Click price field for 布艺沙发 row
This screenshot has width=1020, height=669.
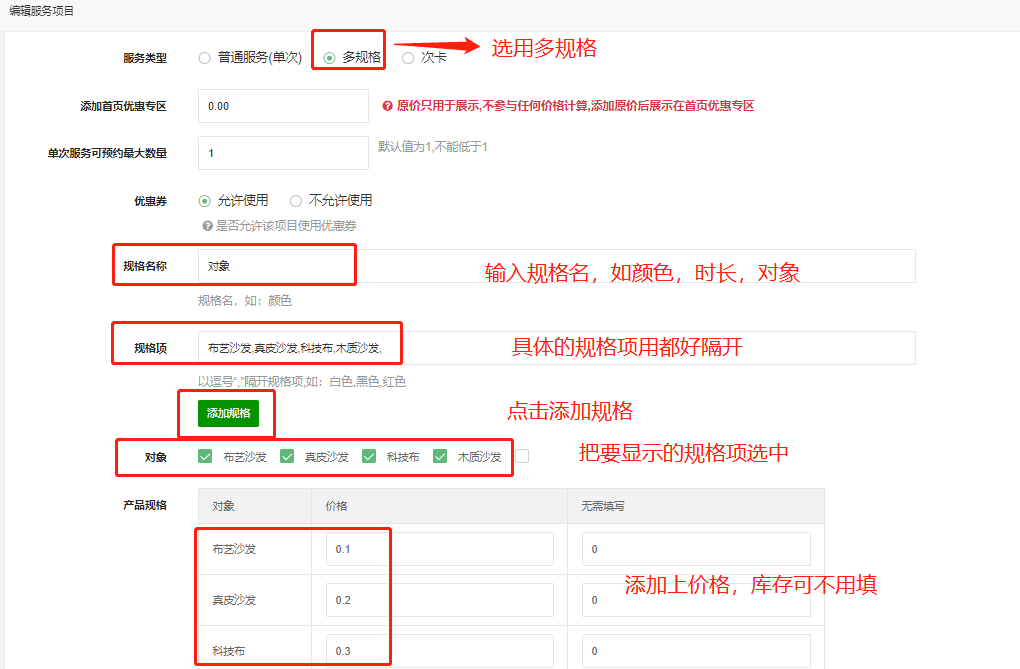tap(440, 549)
